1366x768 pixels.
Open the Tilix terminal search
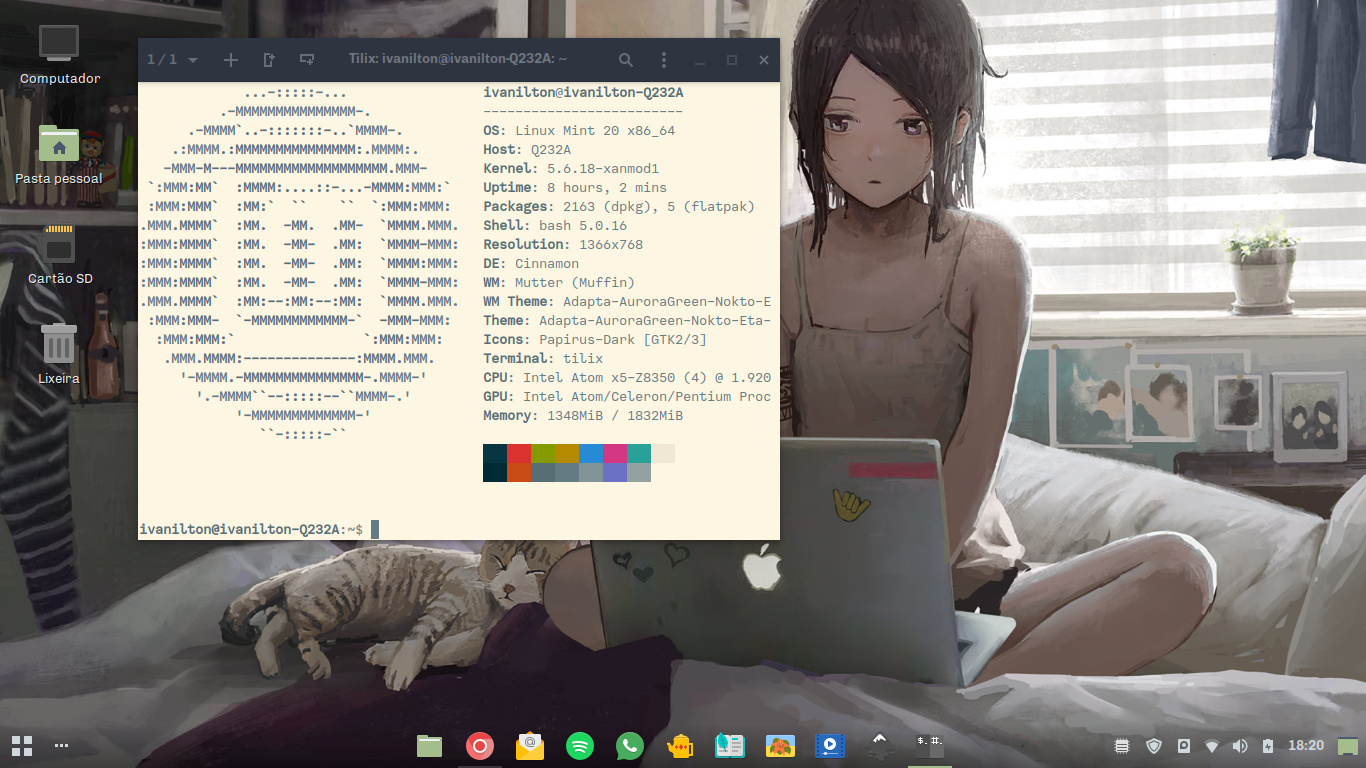(x=626, y=60)
